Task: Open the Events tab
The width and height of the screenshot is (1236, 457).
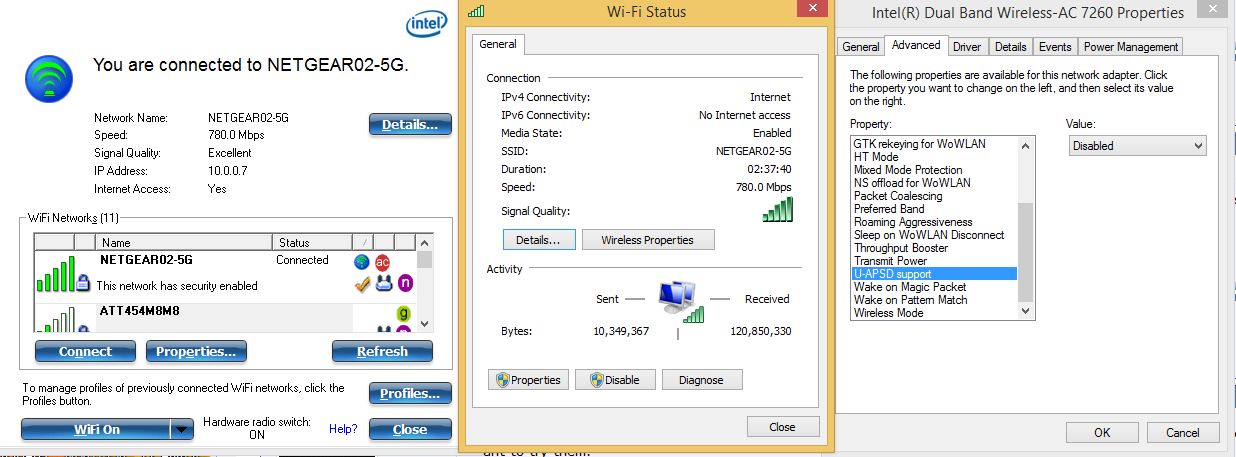Action: tap(1055, 47)
